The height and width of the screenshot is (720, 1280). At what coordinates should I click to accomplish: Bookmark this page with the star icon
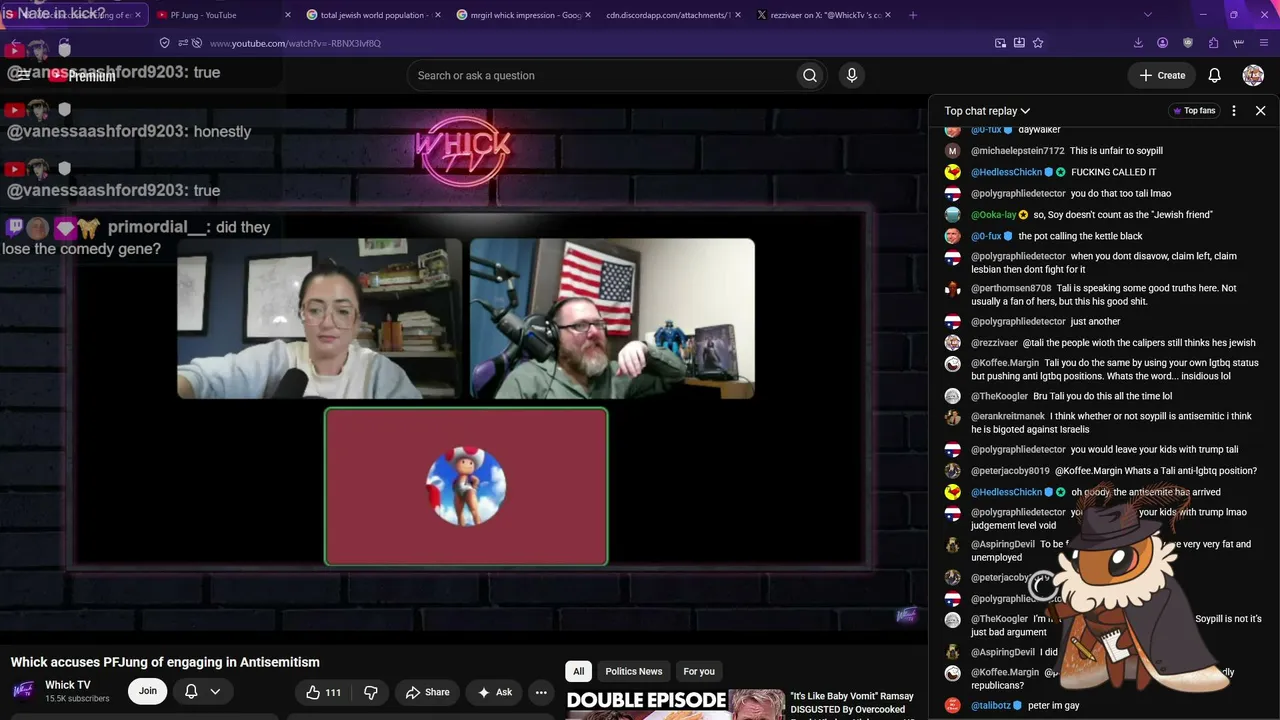click(x=1038, y=43)
